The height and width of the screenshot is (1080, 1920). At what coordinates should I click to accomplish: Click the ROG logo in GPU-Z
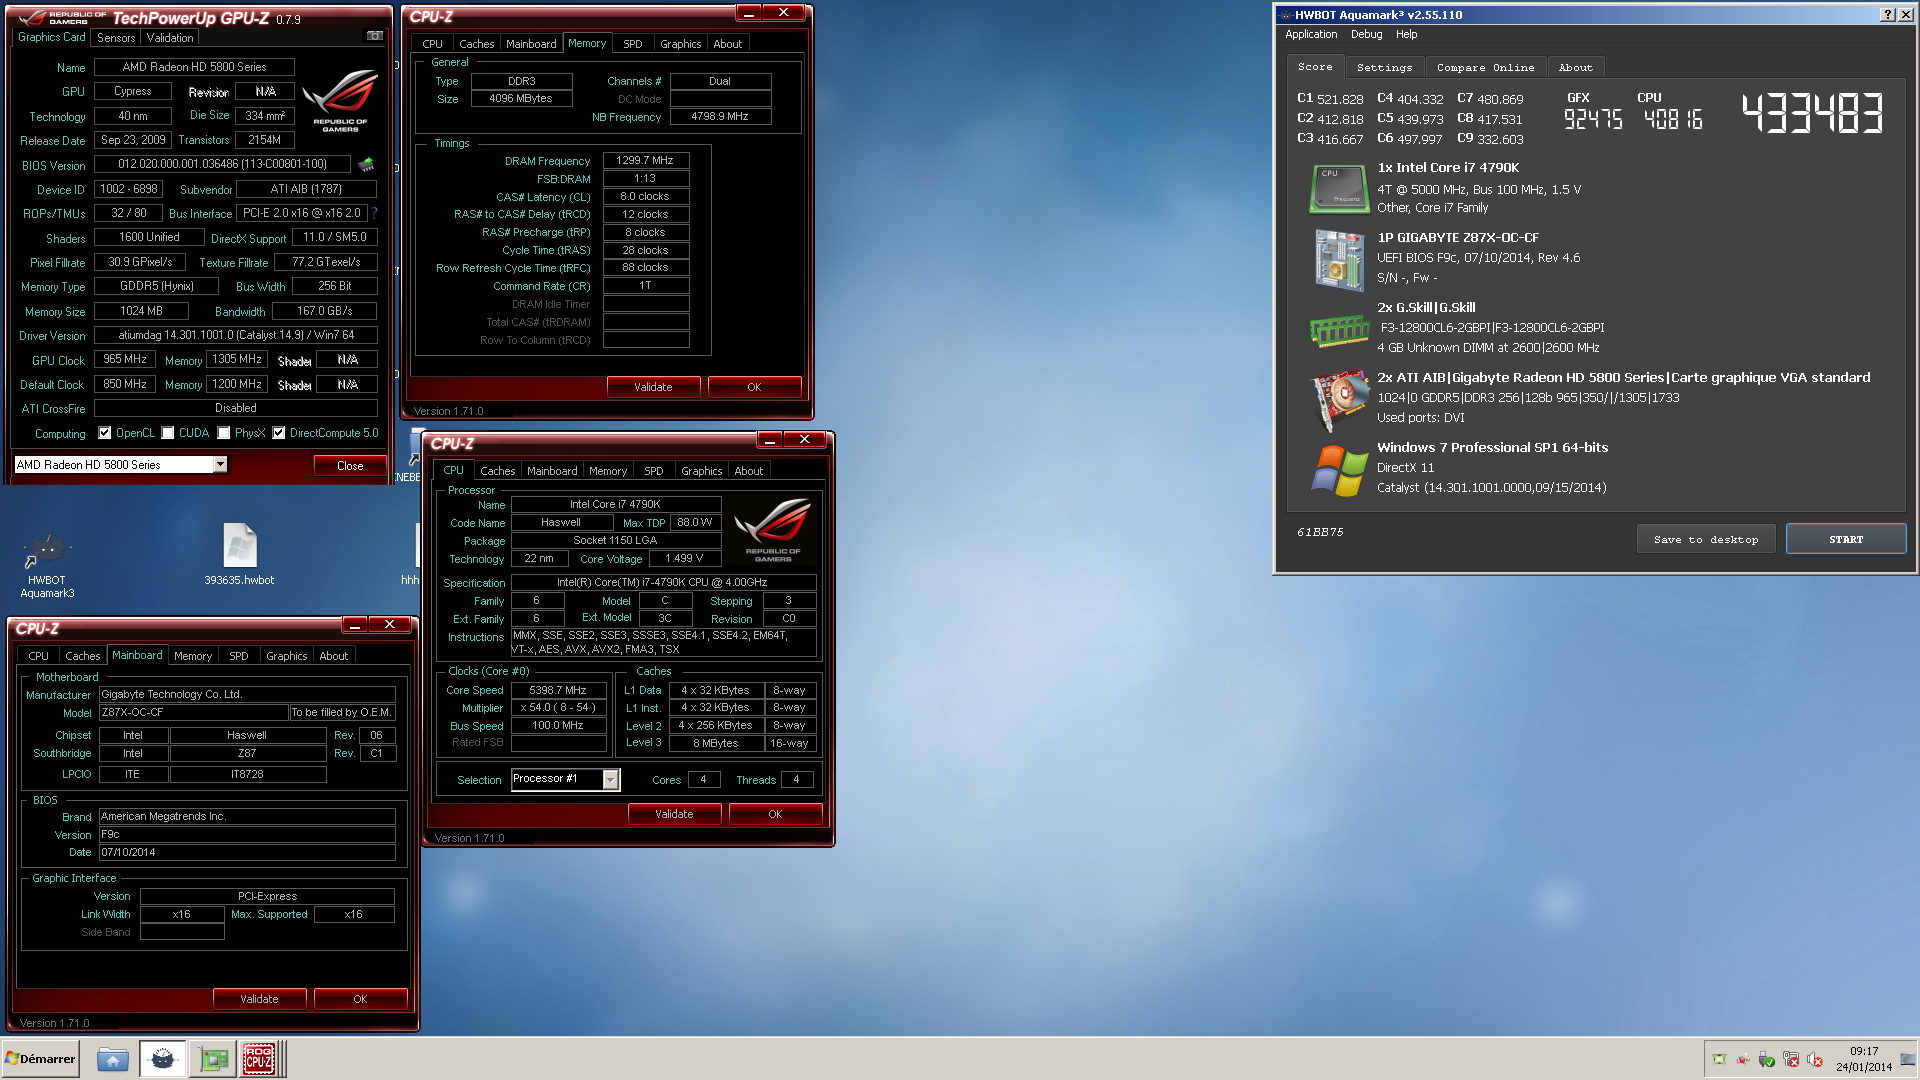click(x=340, y=100)
